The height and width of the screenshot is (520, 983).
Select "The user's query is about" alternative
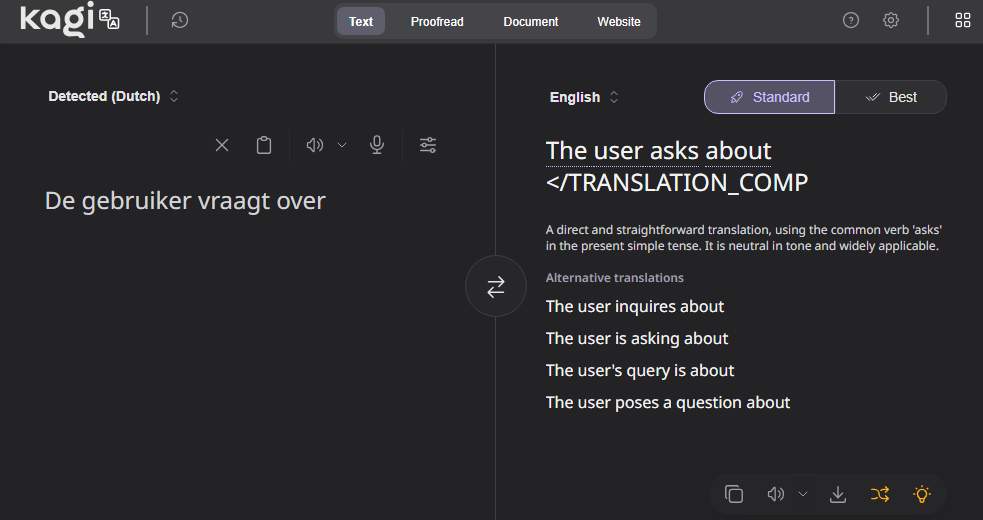tap(639, 370)
